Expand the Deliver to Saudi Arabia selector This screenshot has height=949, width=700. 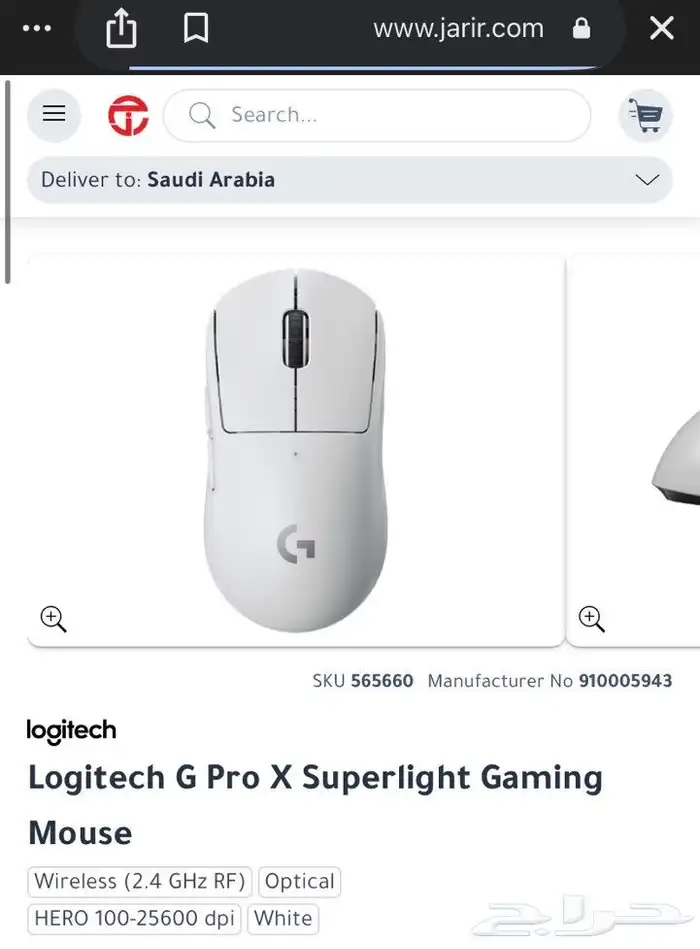tap(350, 180)
